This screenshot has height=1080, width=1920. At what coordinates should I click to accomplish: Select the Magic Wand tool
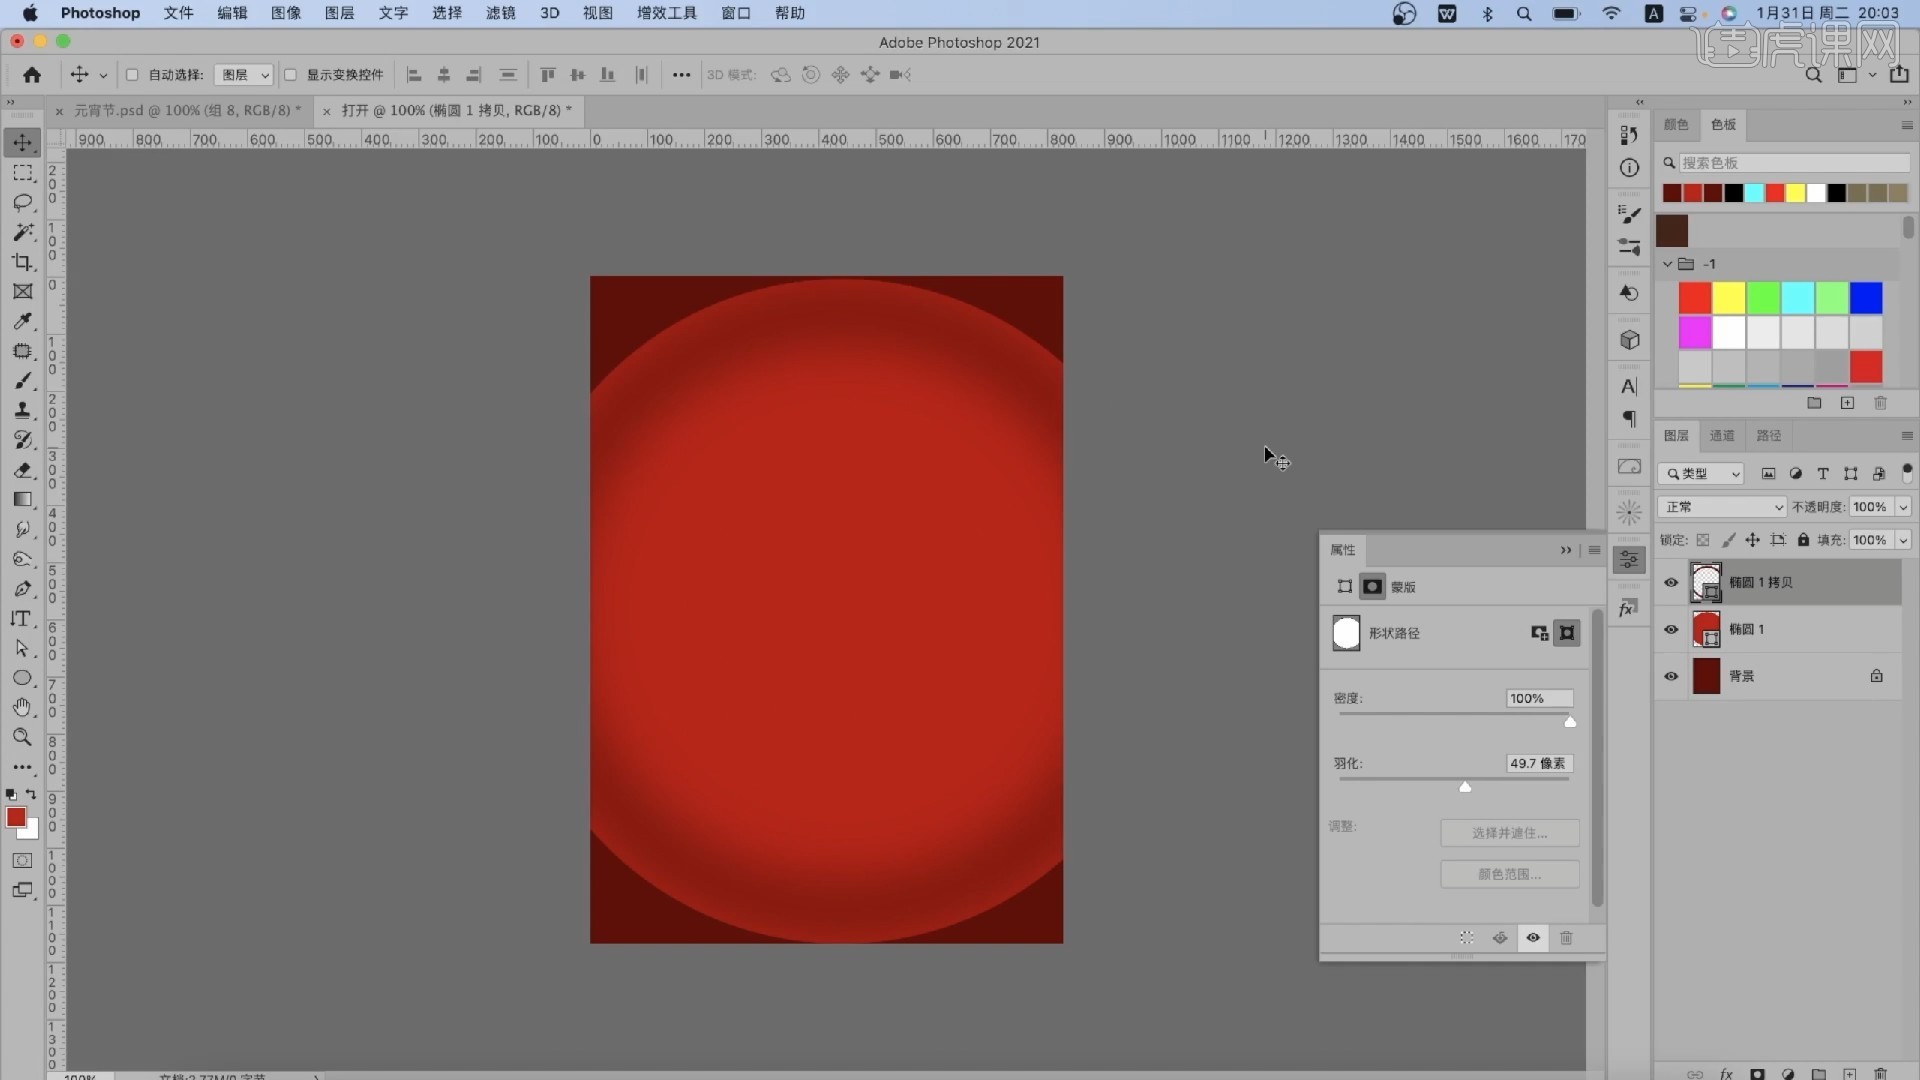(22, 232)
